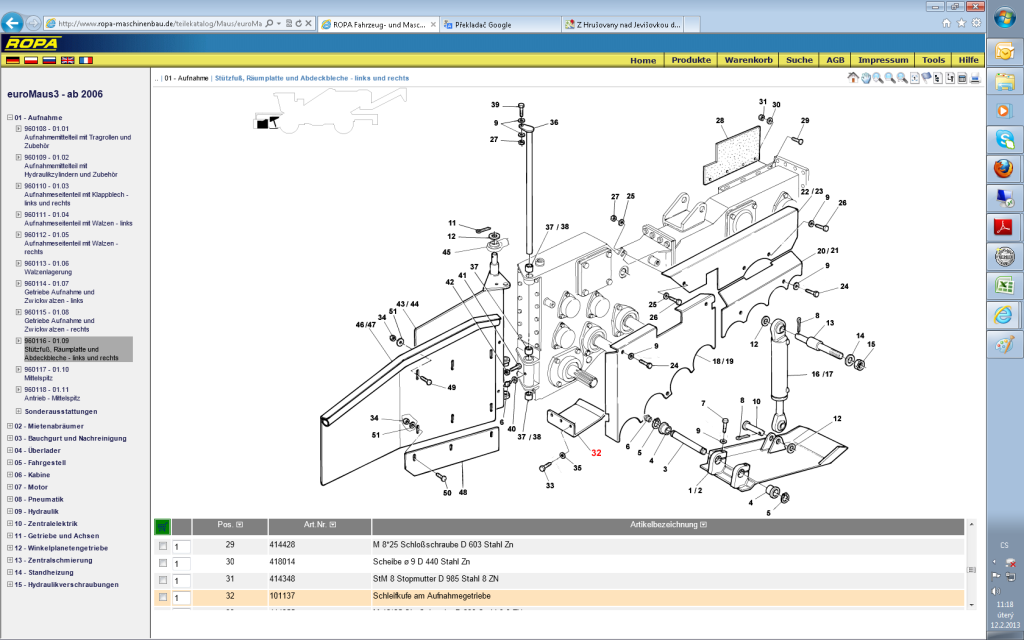Click the Windows Start orb
Viewport: 1024px width, 640px height.
[1004, 18]
